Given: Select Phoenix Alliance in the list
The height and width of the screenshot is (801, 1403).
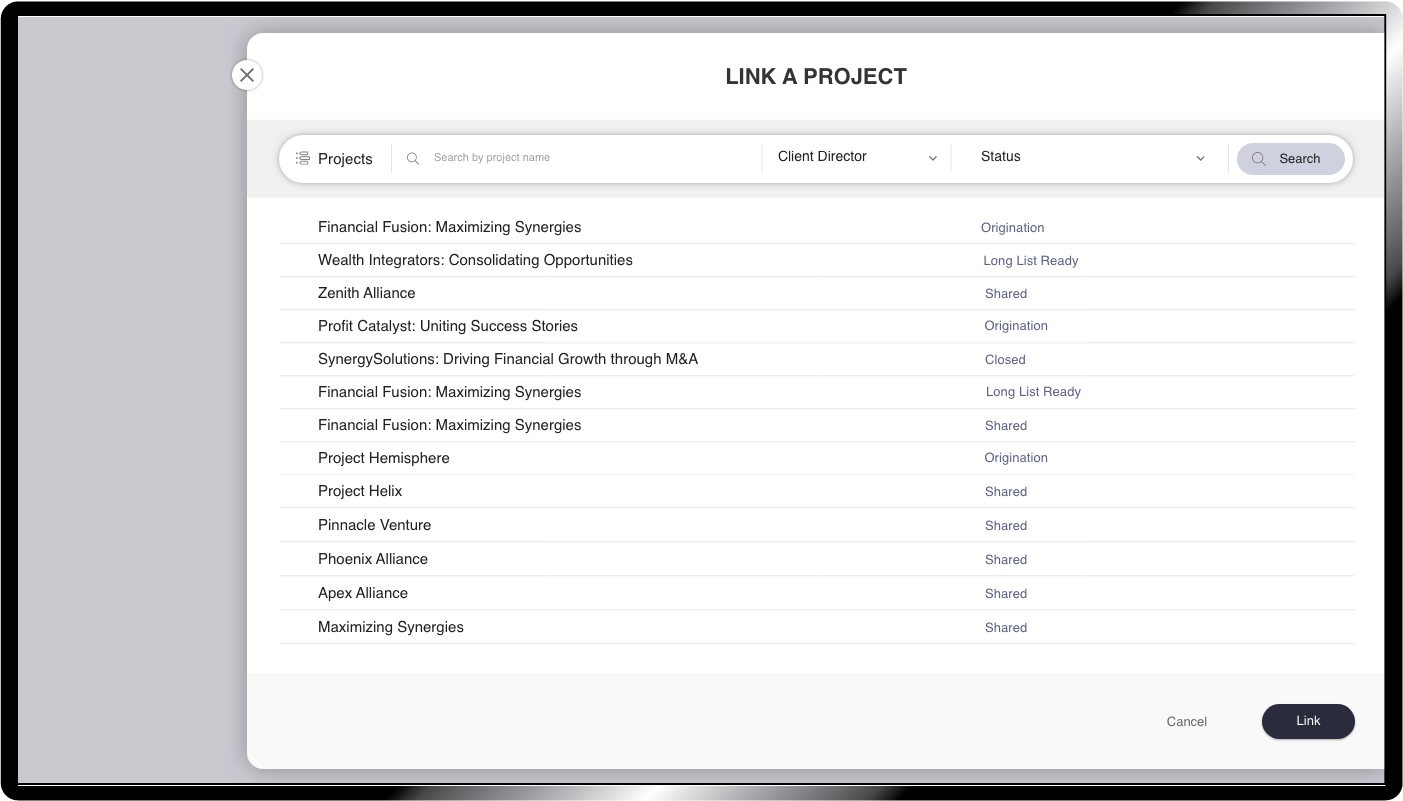Looking at the screenshot, I should [372, 559].
